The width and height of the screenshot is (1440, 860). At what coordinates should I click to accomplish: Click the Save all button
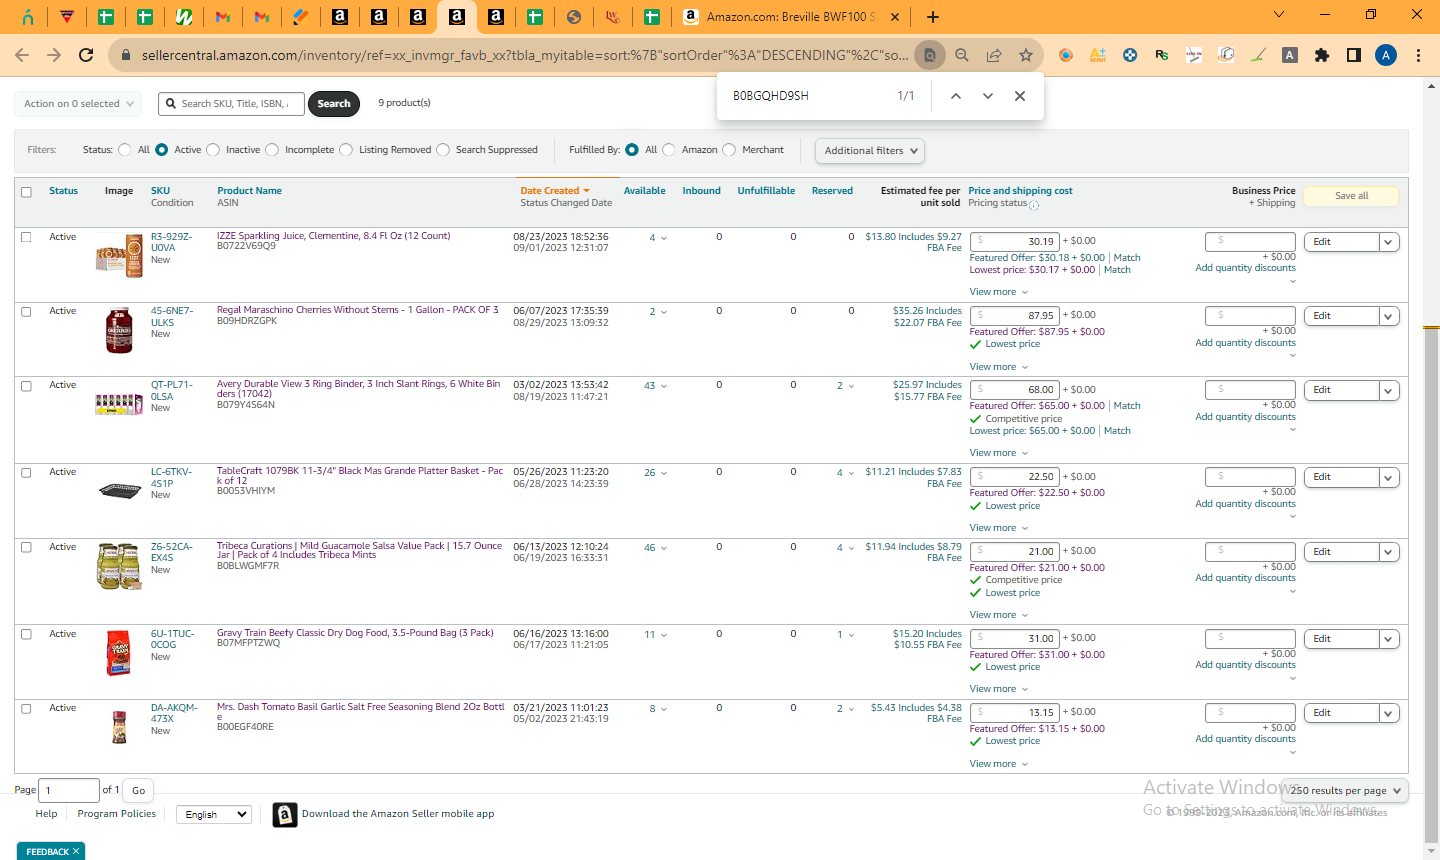coord(1351,196)
